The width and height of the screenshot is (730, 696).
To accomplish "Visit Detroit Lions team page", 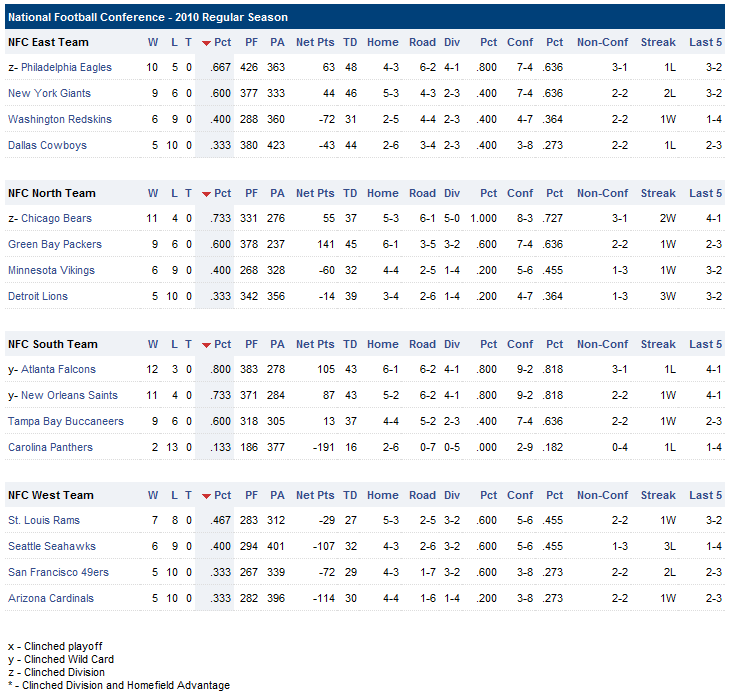I will (x=38, y=296).
